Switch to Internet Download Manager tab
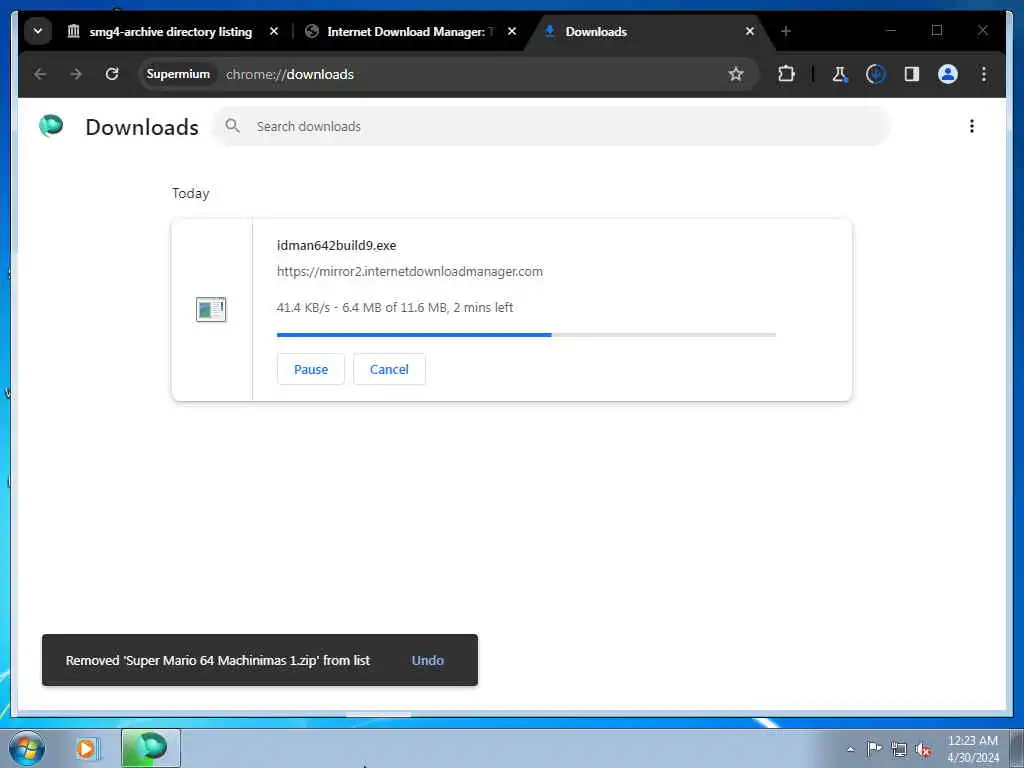This screenshot has width=1024, height=768. click(x=410, y=31)
